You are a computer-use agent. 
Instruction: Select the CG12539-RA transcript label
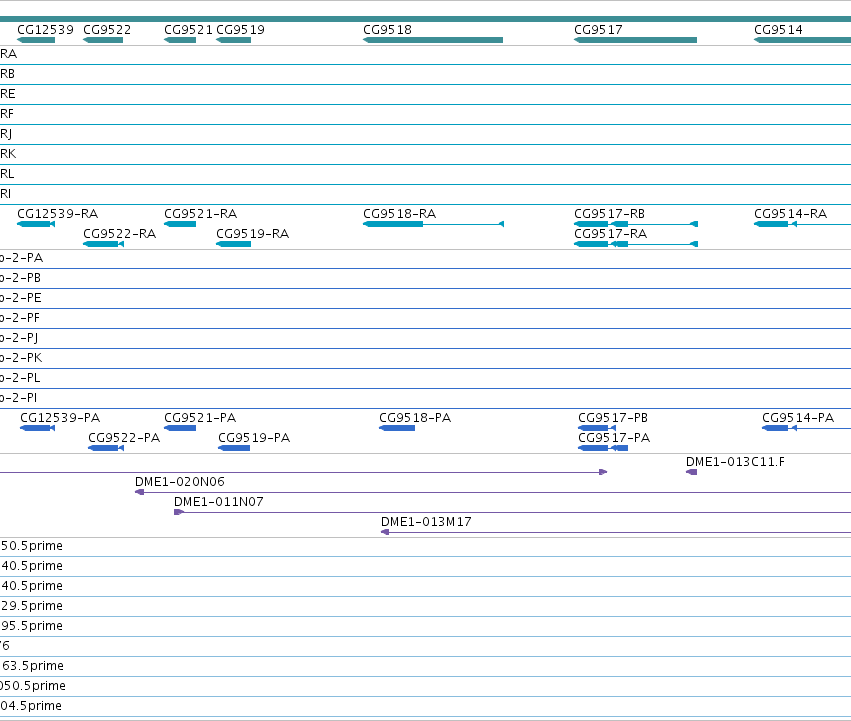pos(58,214)
